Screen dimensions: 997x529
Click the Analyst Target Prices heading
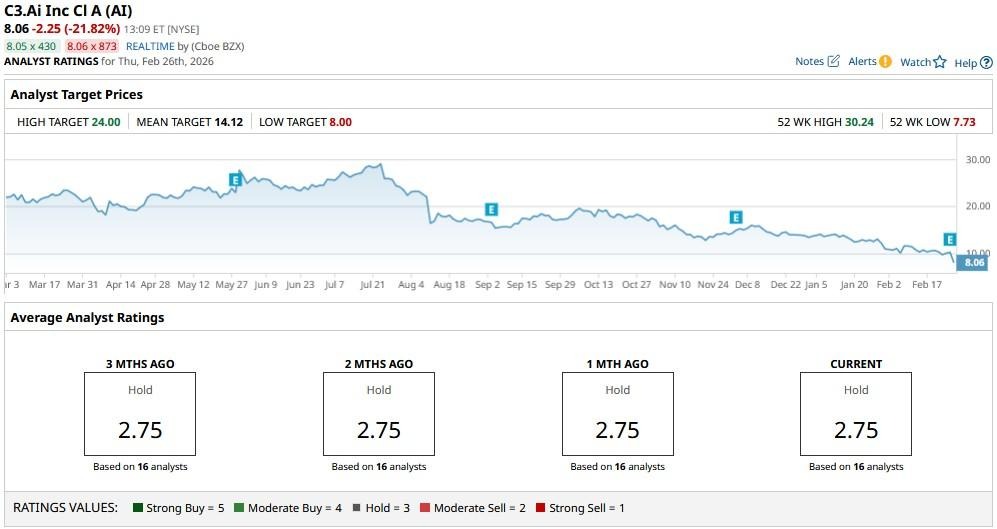77,95
